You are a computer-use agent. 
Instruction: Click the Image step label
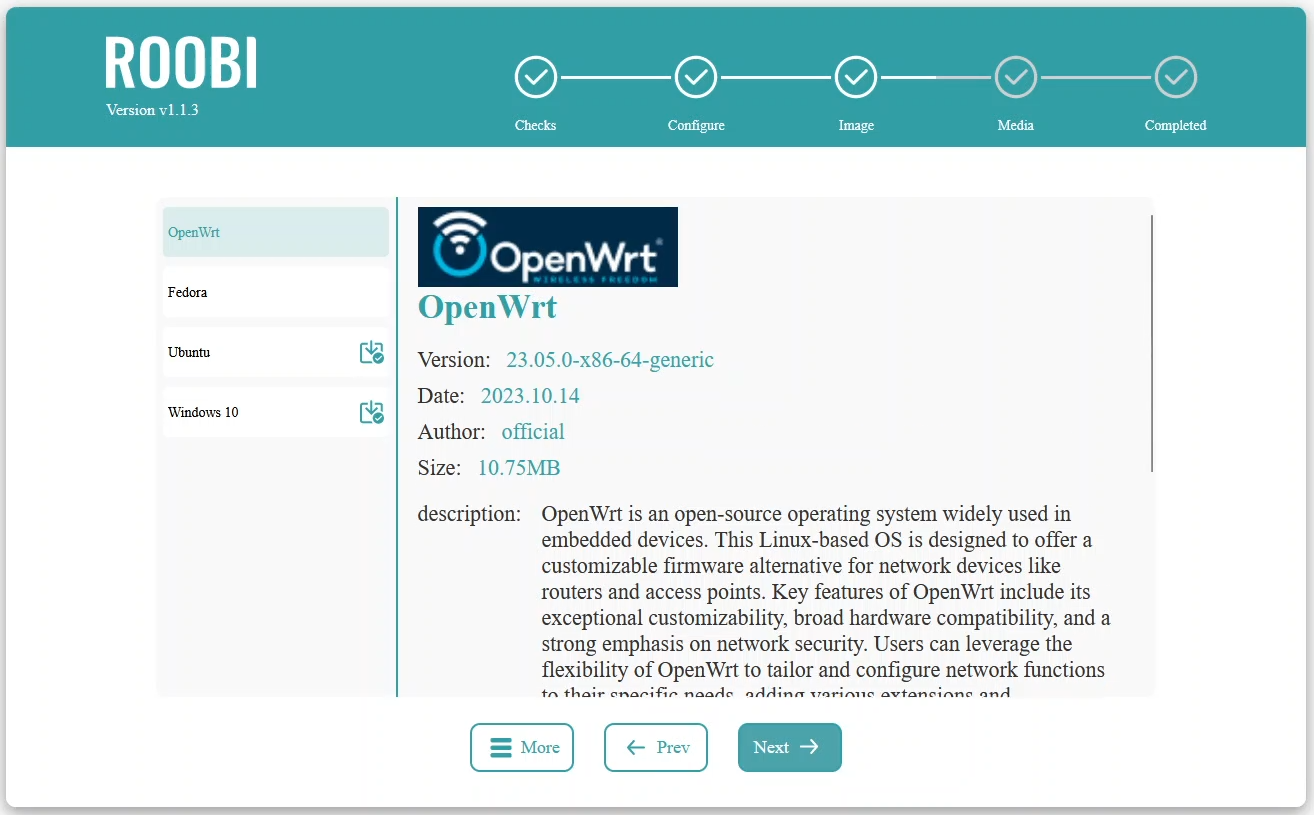[856, 126]
